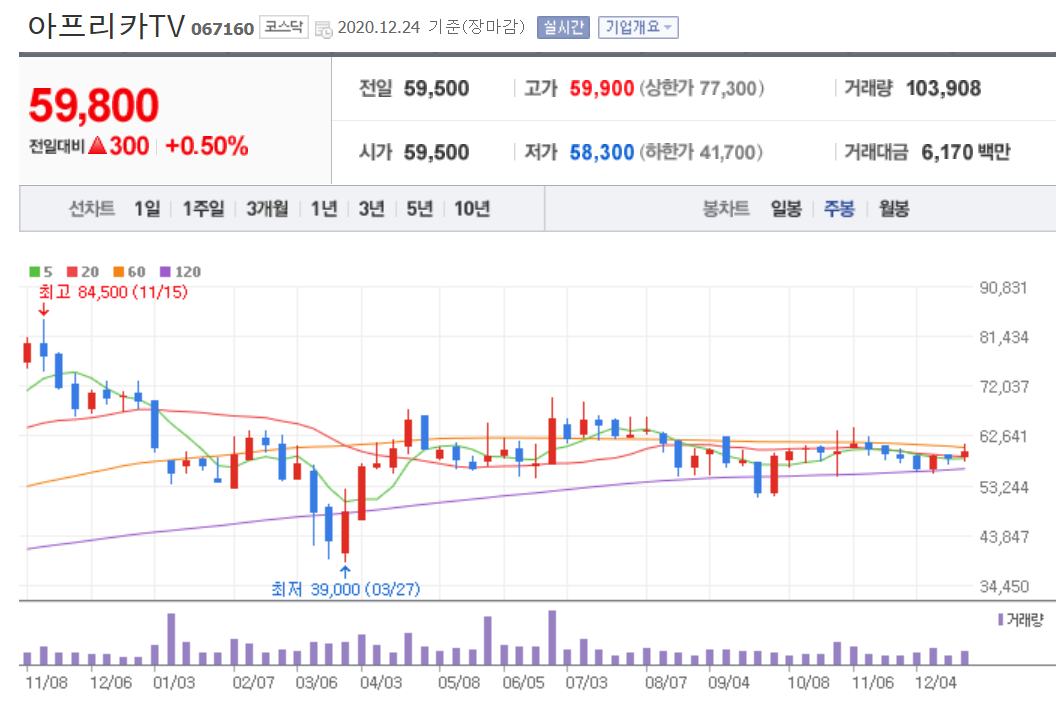Screen dimensions: 1056x708
Task: Click the 최고 84,500 (11/15) high label
Action: coord(113,292)
